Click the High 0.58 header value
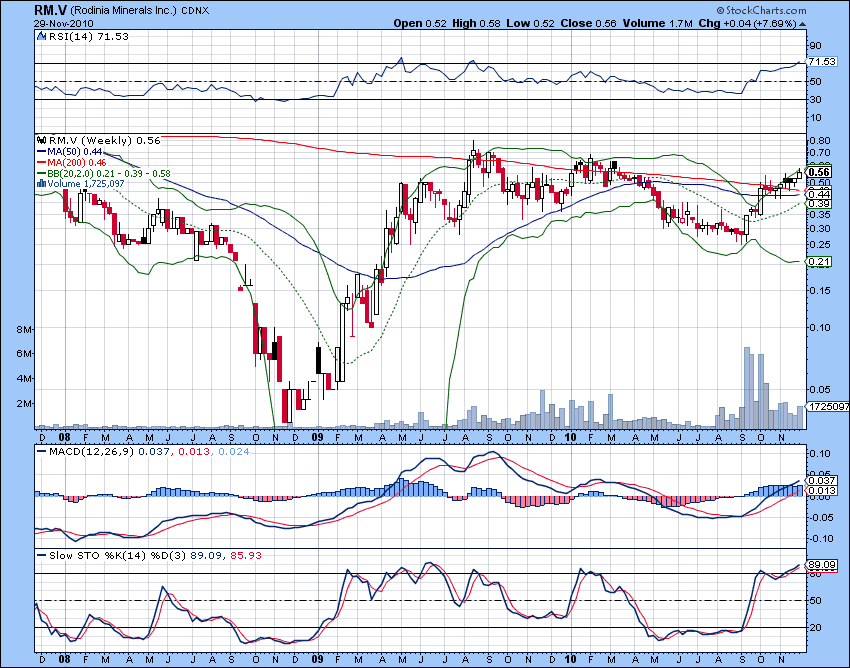 [x=476, y=23]
